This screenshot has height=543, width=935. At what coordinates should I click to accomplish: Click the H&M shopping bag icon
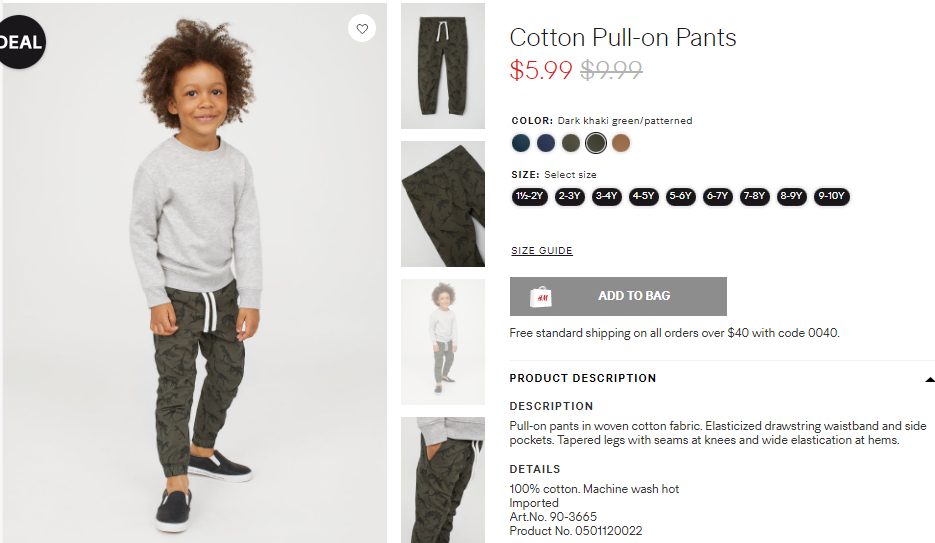(x=541, y=296)
